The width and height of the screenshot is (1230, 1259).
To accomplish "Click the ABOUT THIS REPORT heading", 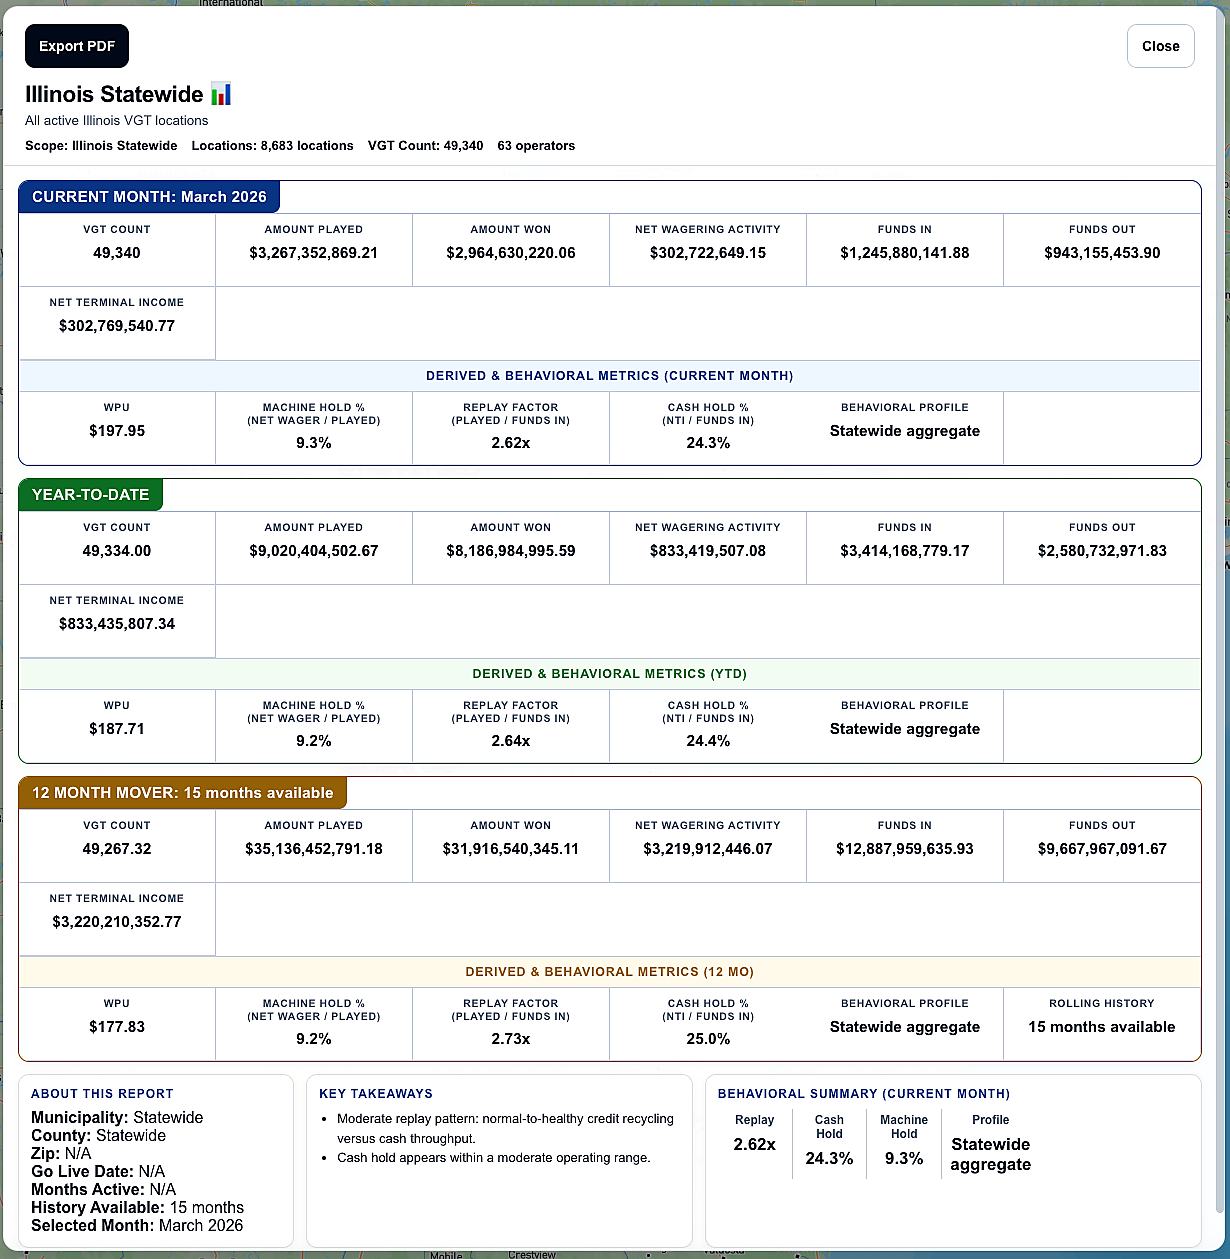I will pos(102,1094).
